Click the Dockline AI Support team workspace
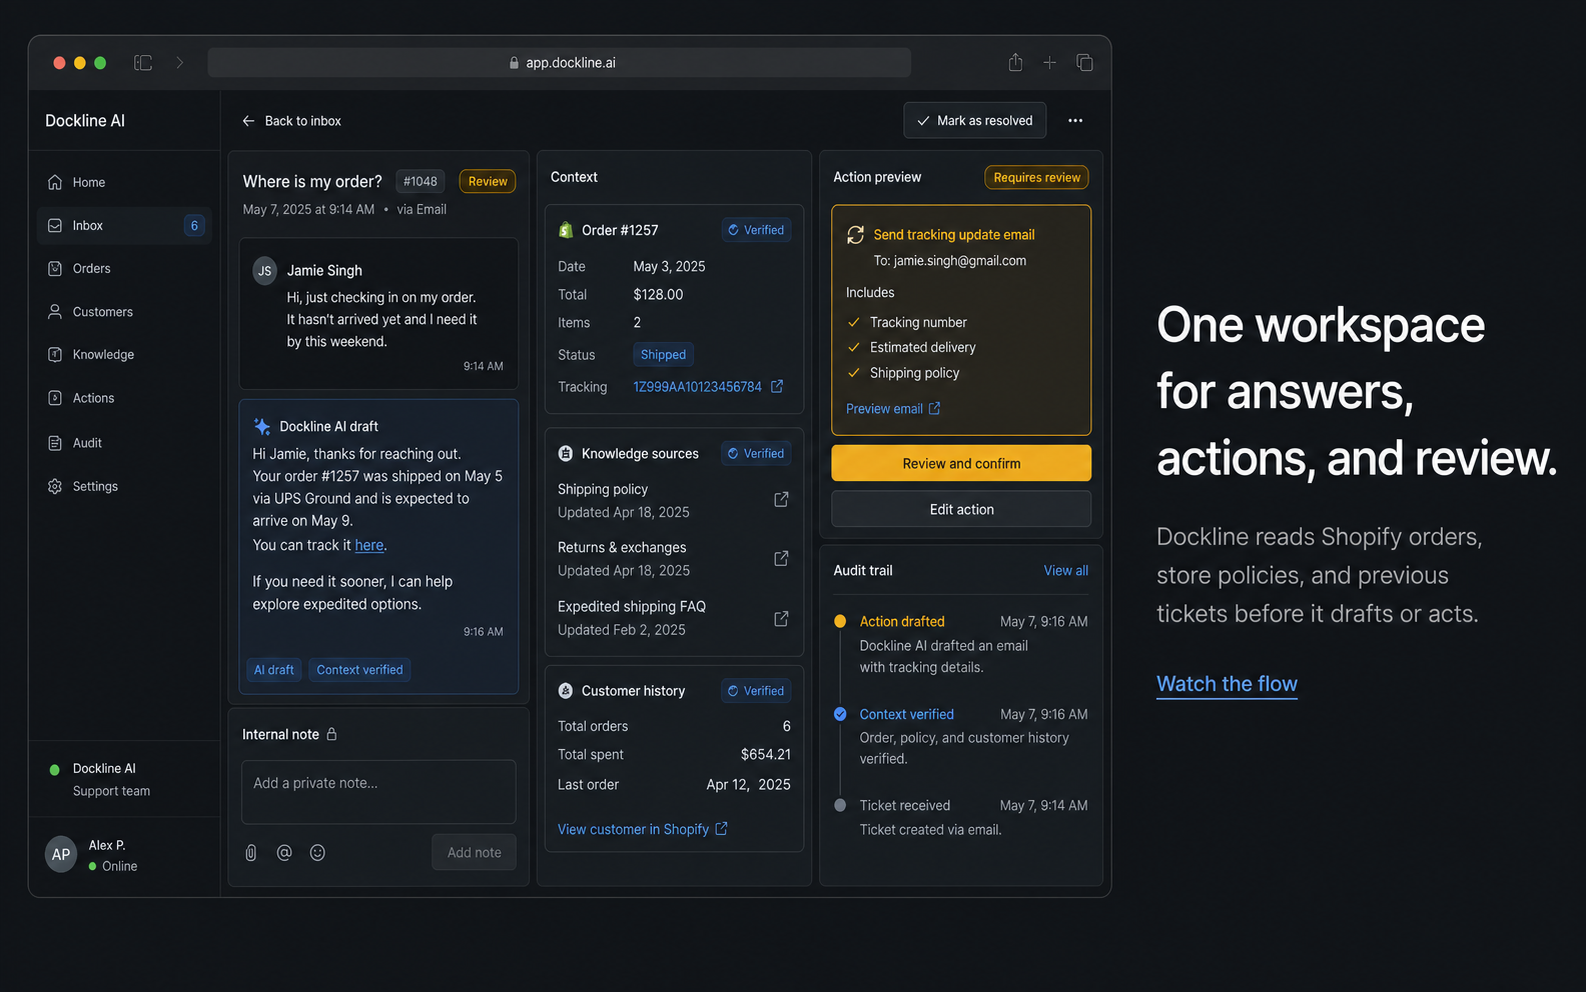Screen dimensions: 1586x992 coord(124,779)
